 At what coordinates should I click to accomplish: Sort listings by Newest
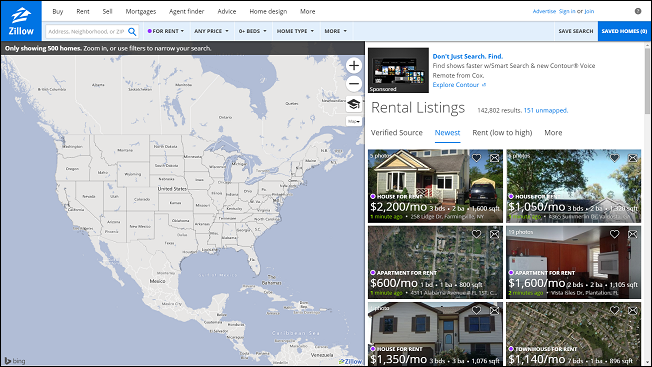(x=447, y=133)
